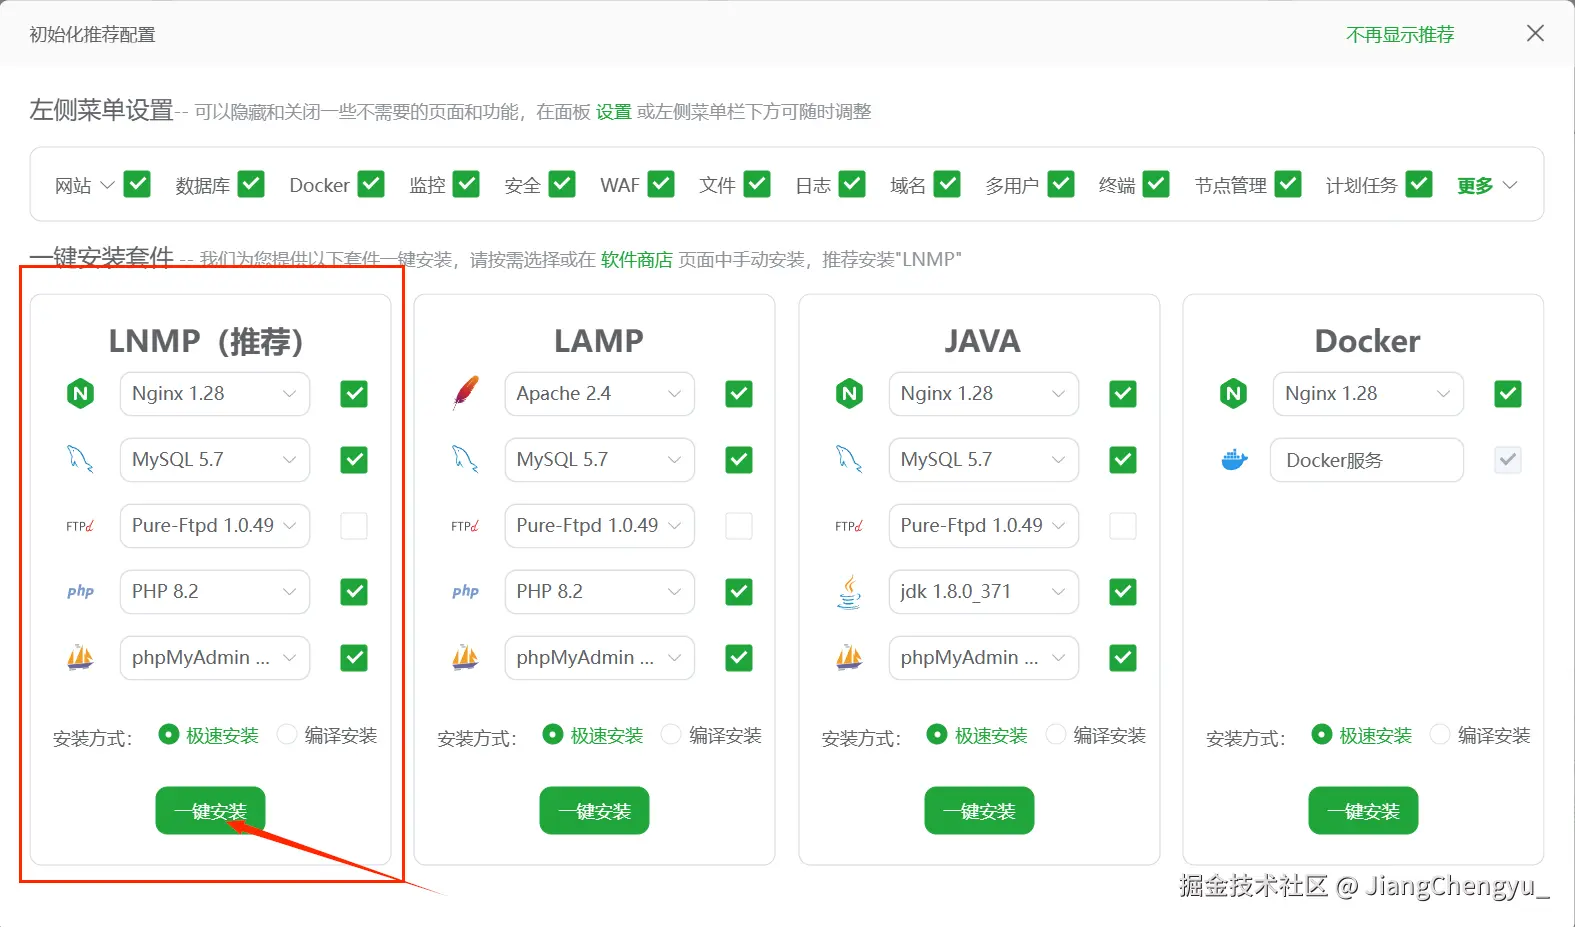Open the PHP 8.2 dropdown in LNMP card
The width and height of the screenshot is (1575, 927).
click(x=215, y=592)
